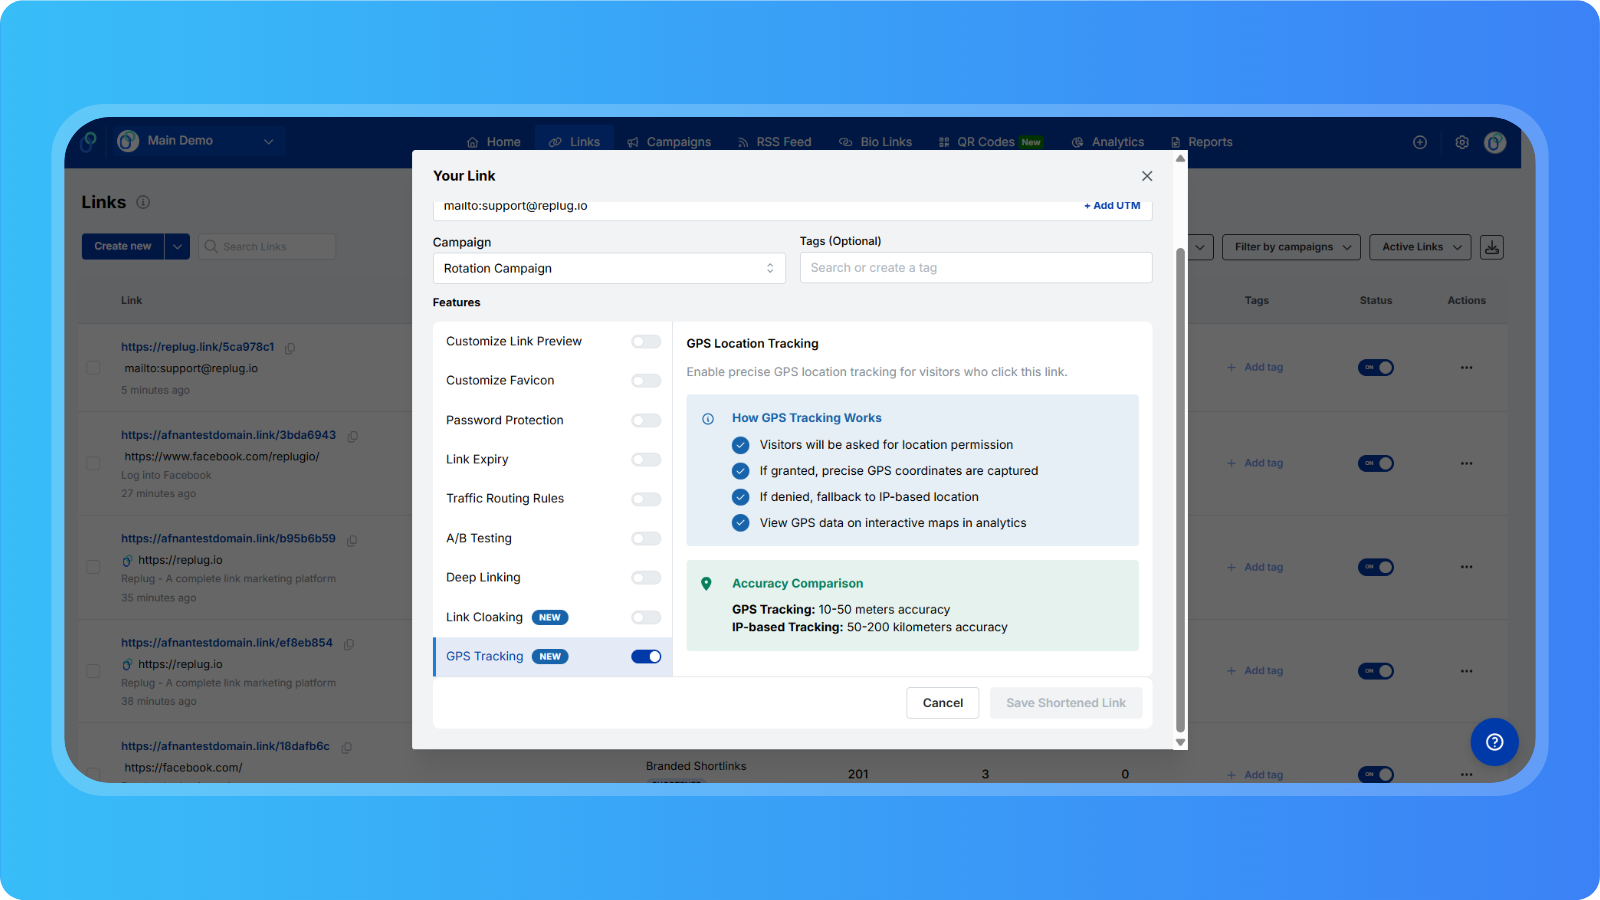The height and width of the screenshot is (900, 1600).
Task: Click the blue help question mark icon
Action: 1494,742
